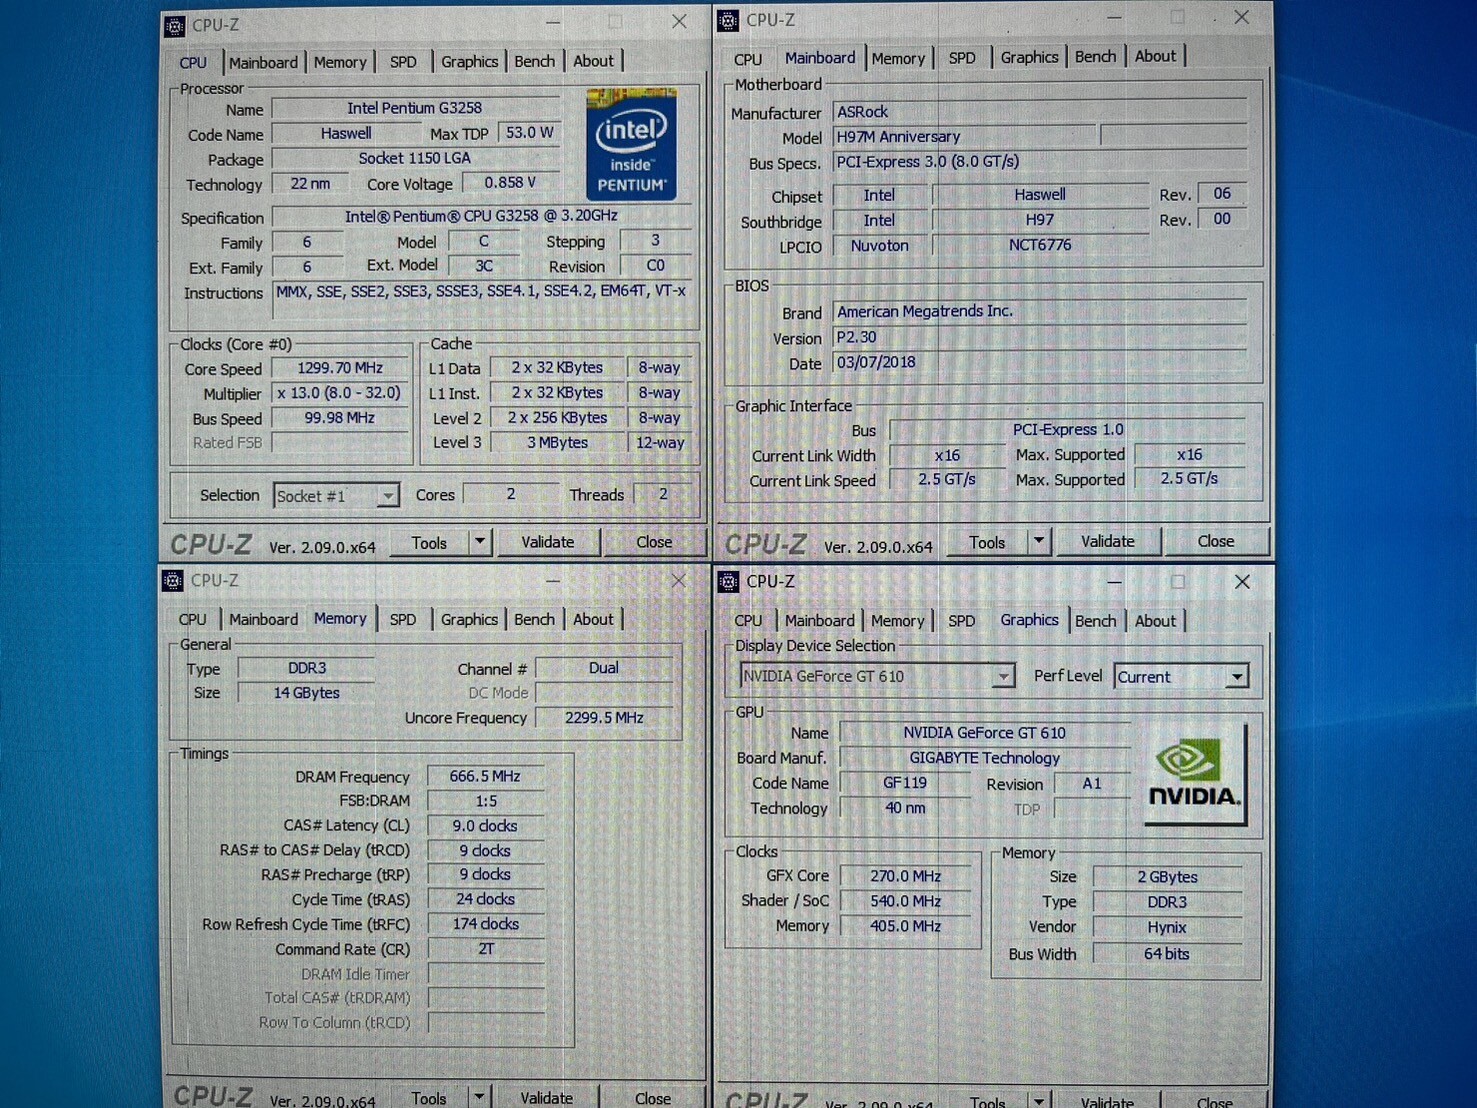1477x1108 pixels.
Task: Select Memory tab in Mainboard window
Action: pos(898,59)
